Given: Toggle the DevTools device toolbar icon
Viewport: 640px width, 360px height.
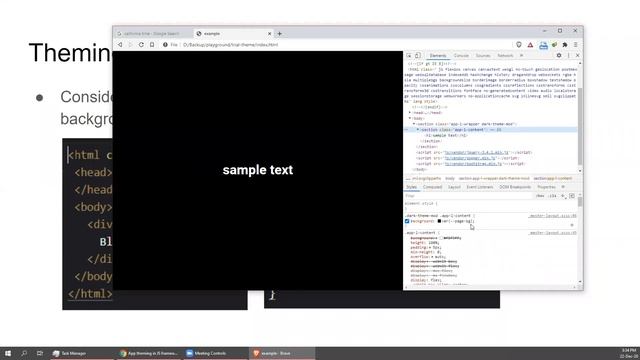Looking at the screenshot, I should click(418, 56).
